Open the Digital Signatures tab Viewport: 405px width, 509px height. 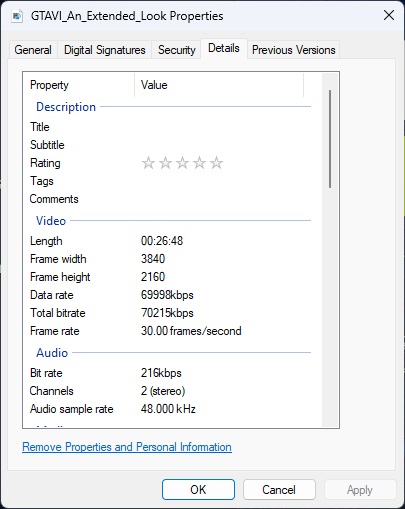coord(104,50)
